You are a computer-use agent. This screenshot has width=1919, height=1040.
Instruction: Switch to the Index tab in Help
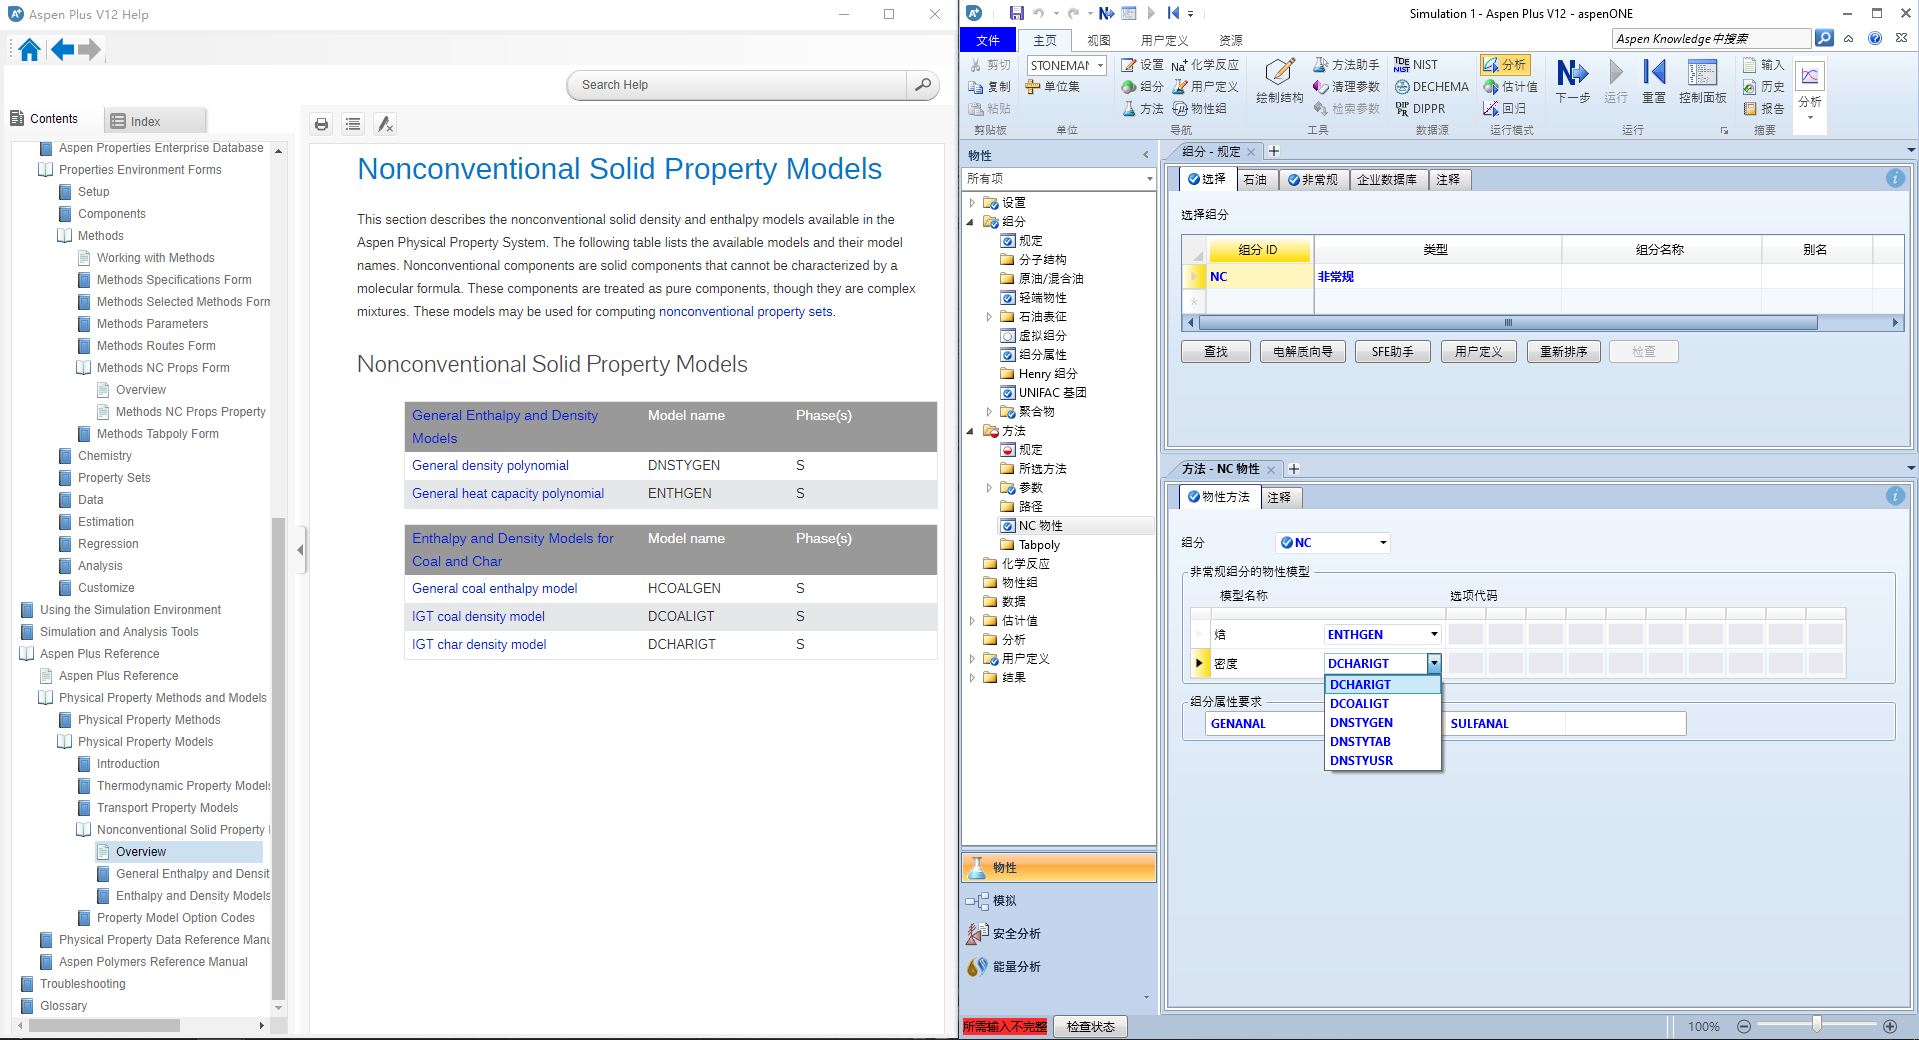click(x=156, y=121)
